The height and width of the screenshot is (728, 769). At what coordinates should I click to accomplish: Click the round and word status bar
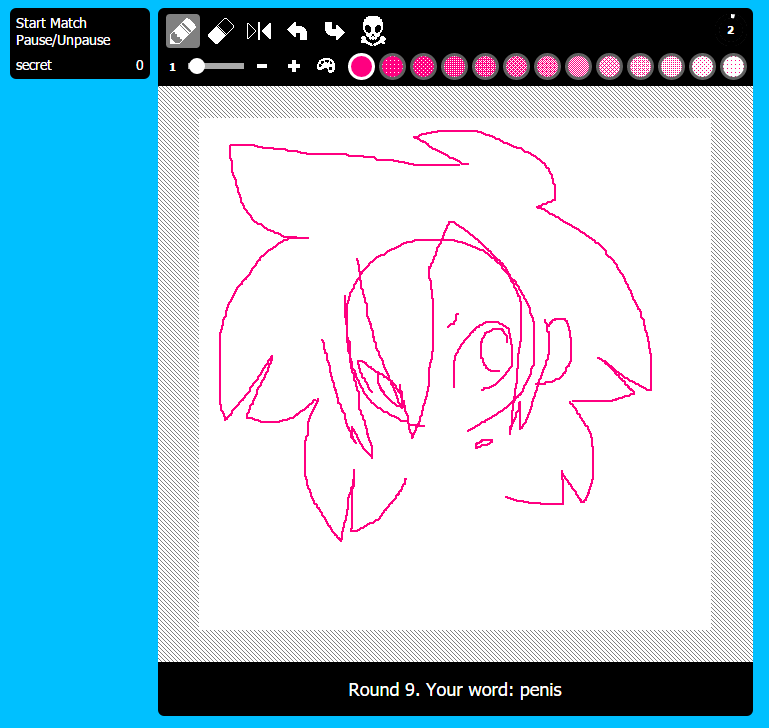(x=454, y=690)
